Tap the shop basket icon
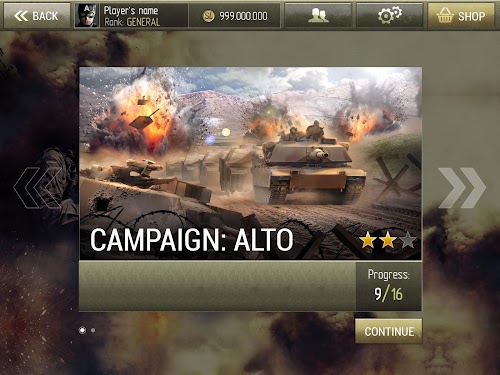This screenshot has height=375, width=500. pos(445,15)
